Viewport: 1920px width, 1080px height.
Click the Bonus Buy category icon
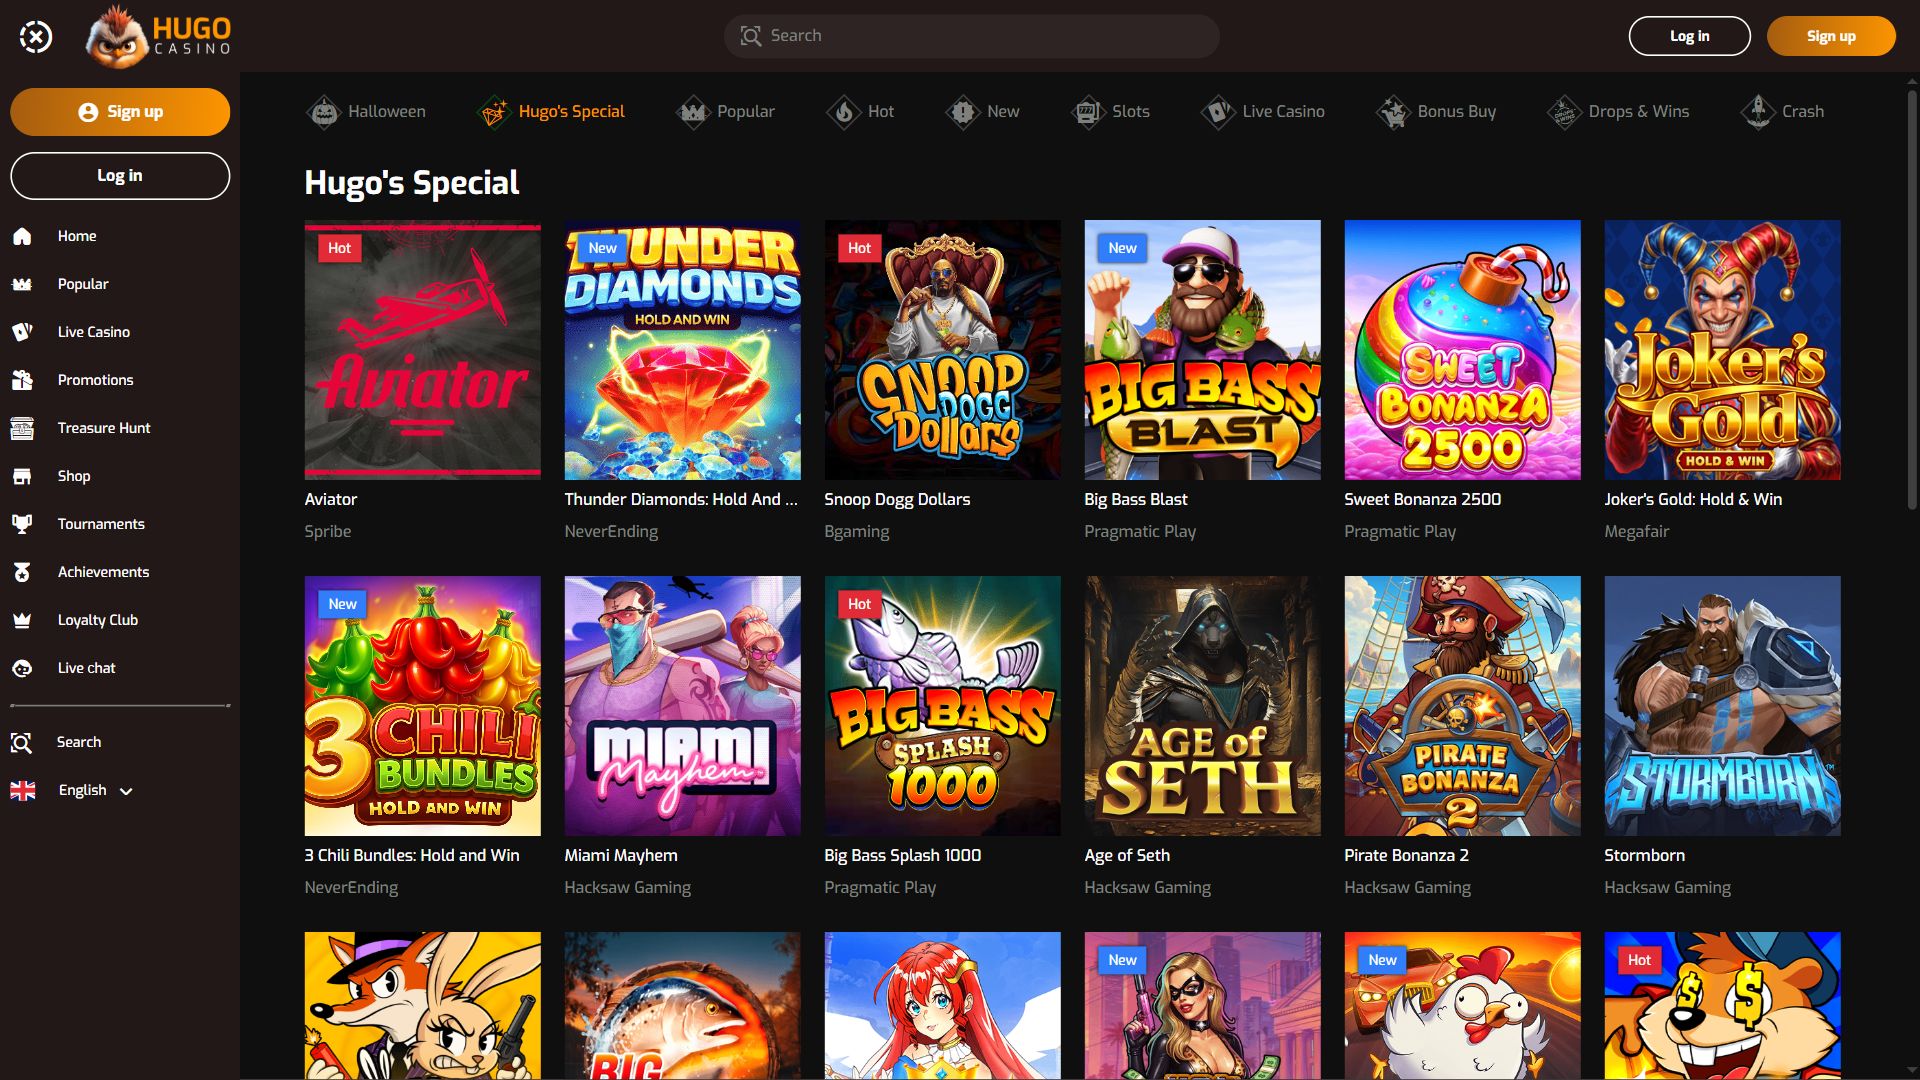[x=1393, y=112]
